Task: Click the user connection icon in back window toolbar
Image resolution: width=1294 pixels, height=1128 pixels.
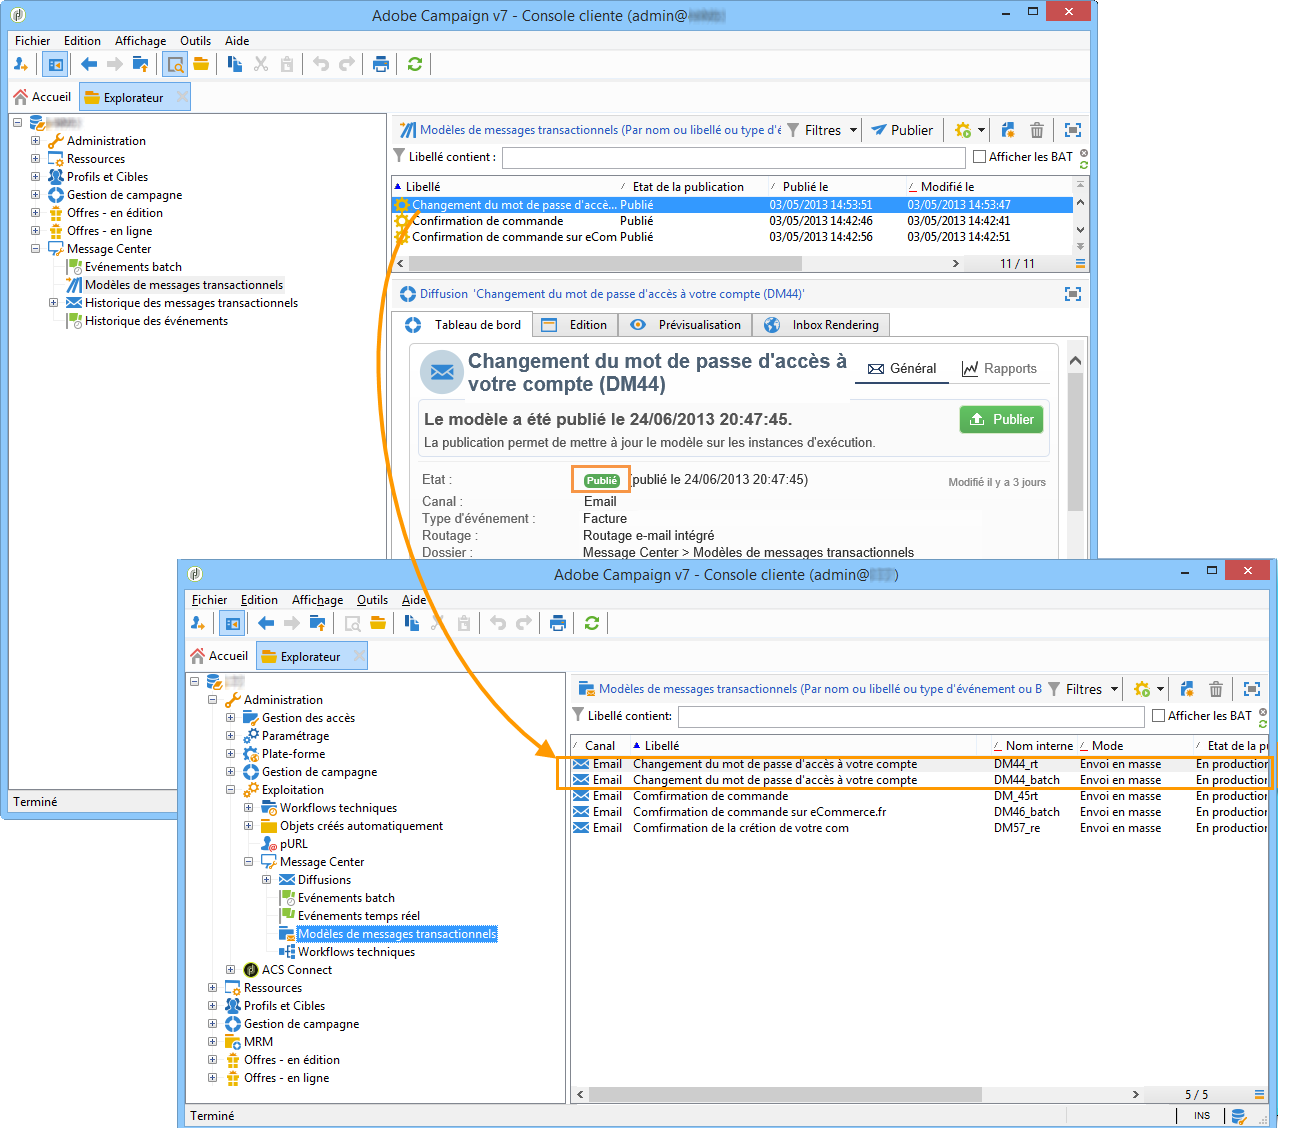Action: (x=21, y=64)
